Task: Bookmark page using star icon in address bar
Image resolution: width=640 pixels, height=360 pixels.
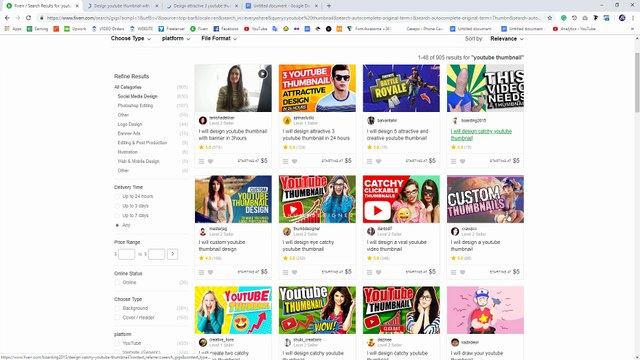Action: click(550, 18)
